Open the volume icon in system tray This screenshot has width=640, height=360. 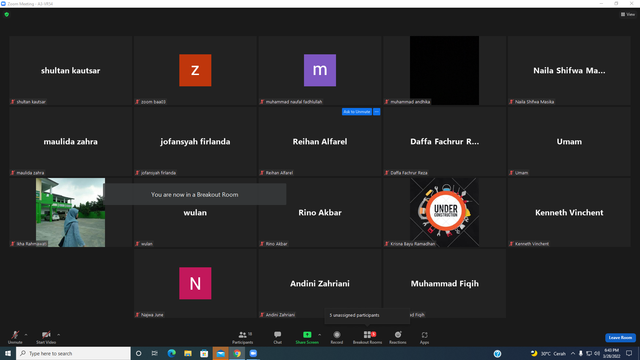597,353
